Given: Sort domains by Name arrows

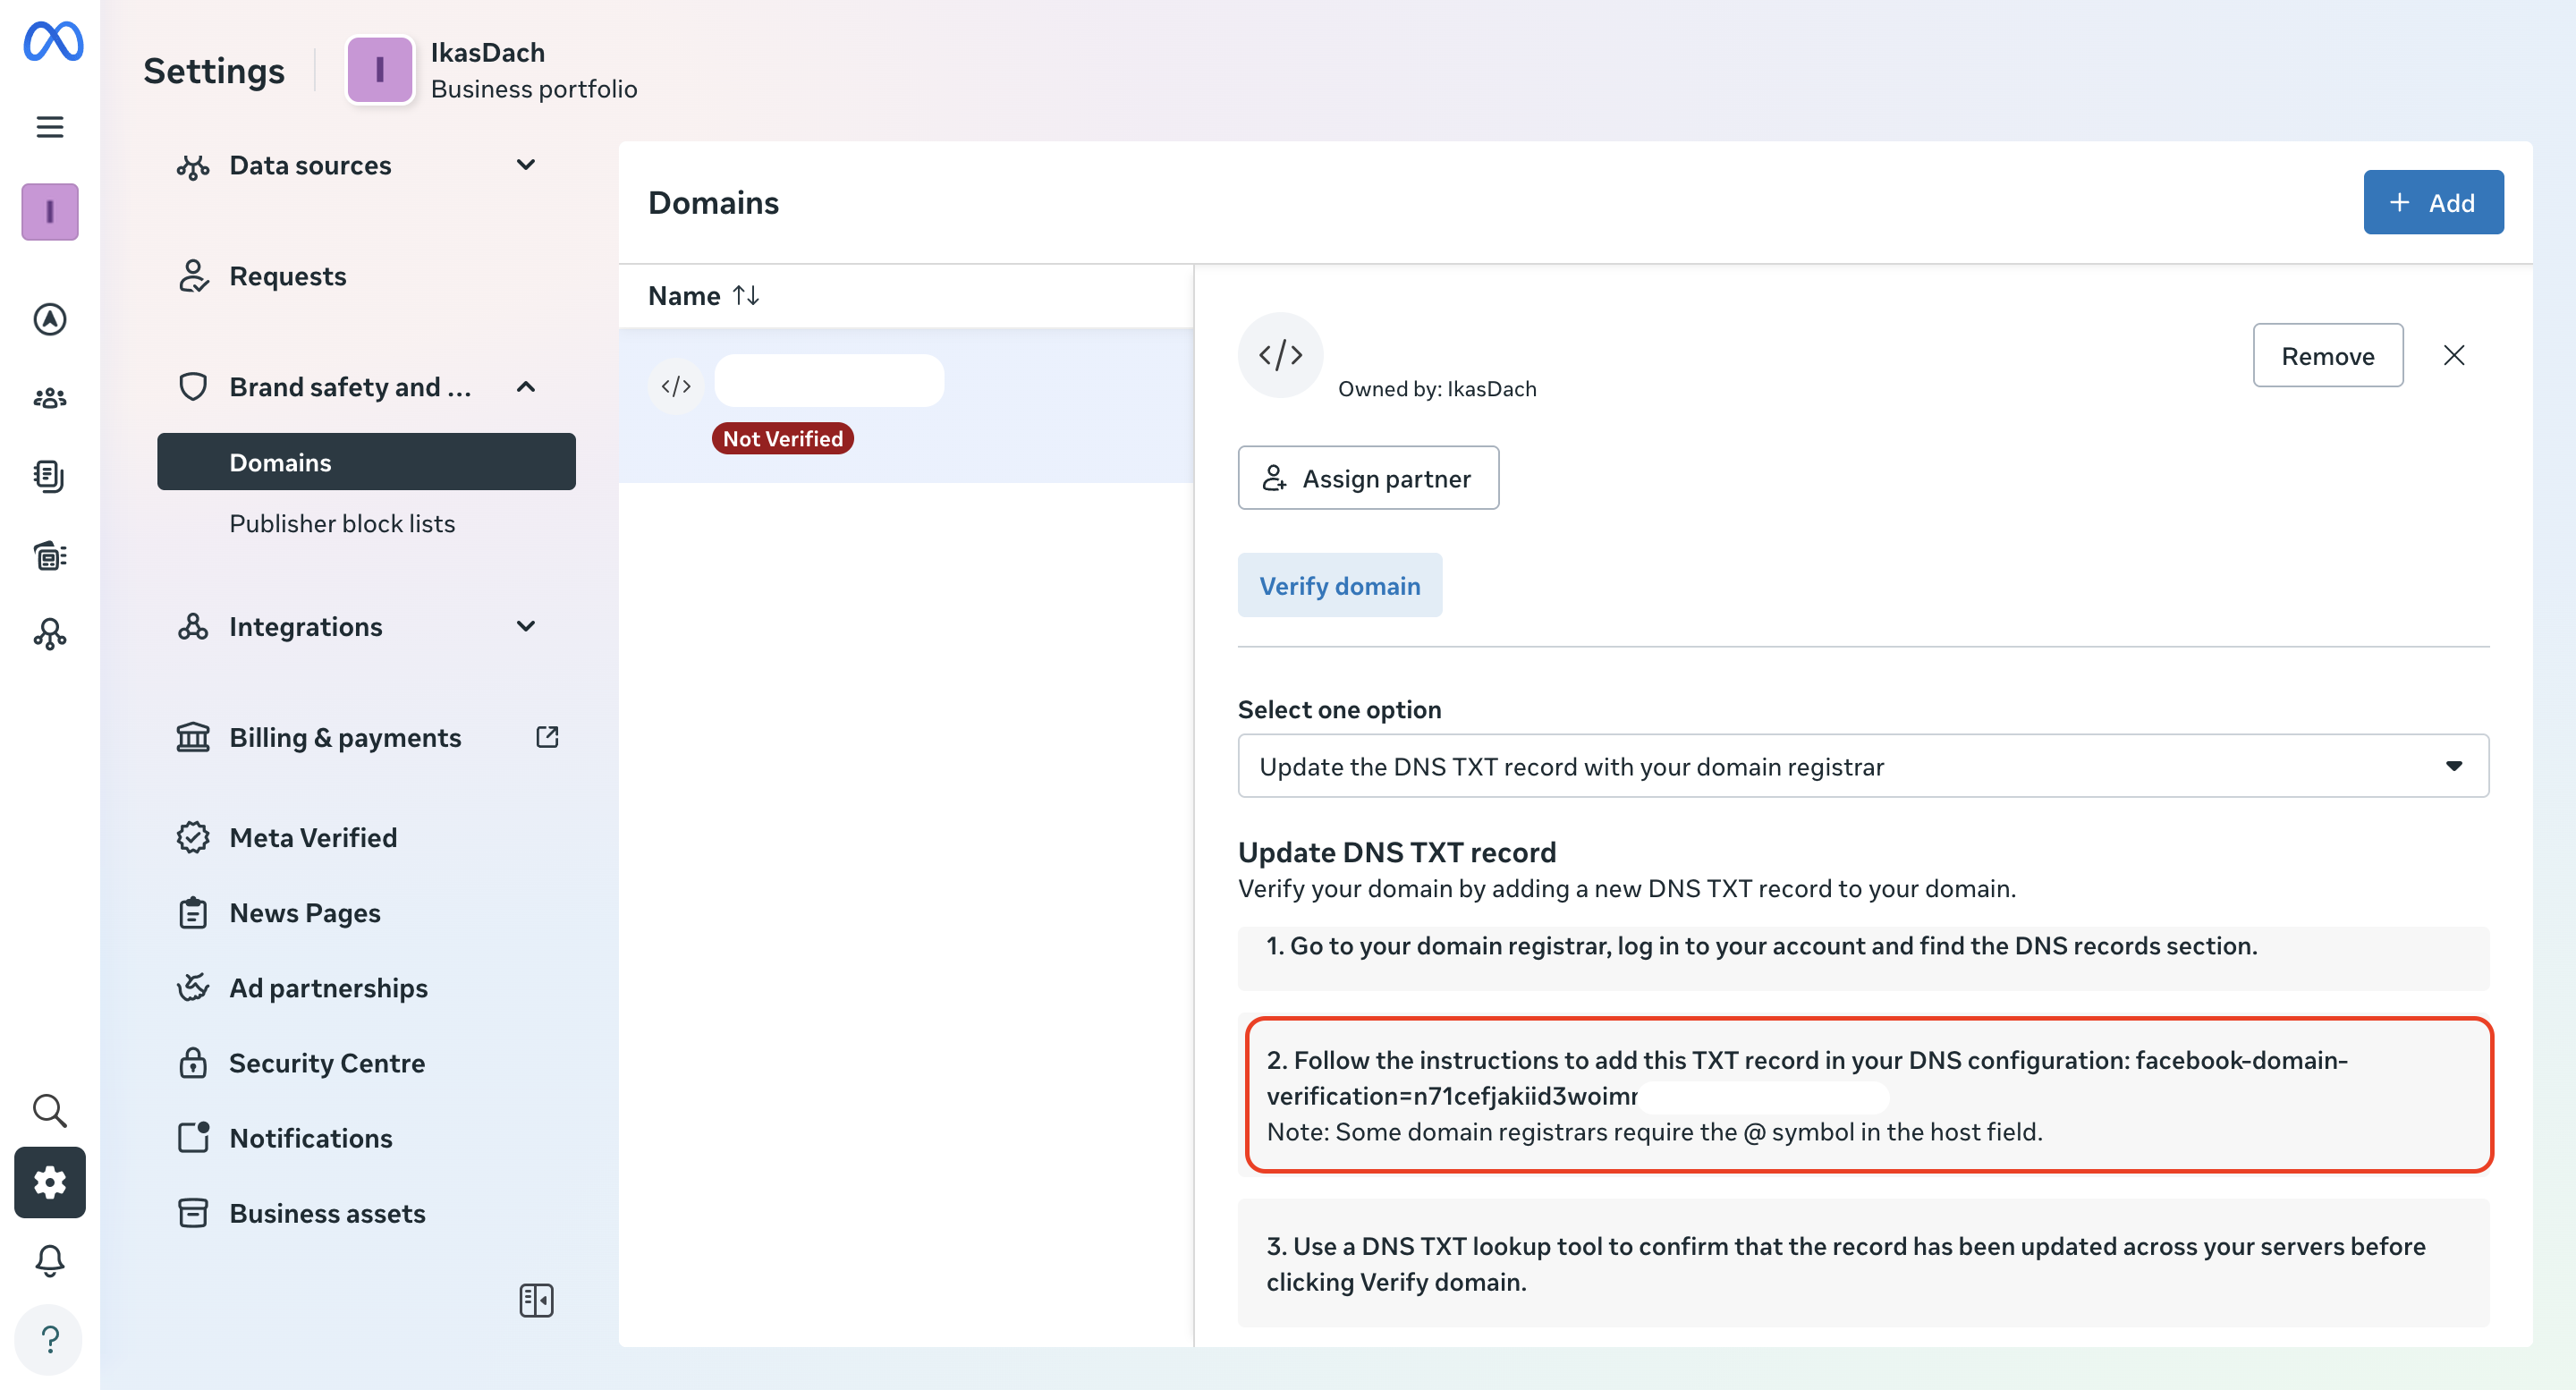Looking at the screenshot, I should (746, 295).
